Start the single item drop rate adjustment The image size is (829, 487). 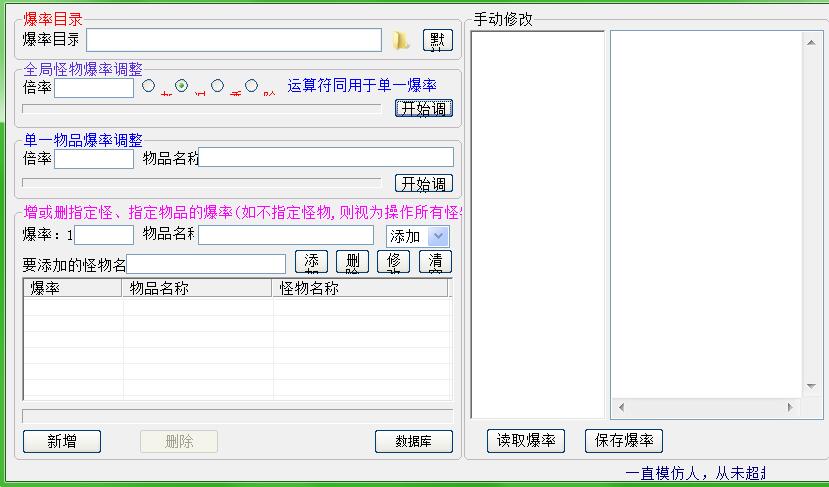click(x=423, y=183)
